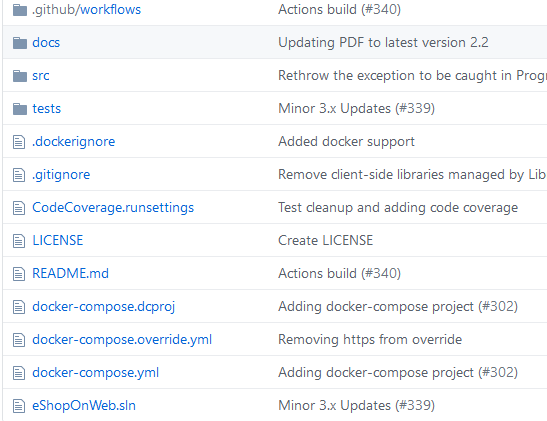This screenshot has height=421, width=547.
Task: Open the tests folder link
Action: [46, 108]
